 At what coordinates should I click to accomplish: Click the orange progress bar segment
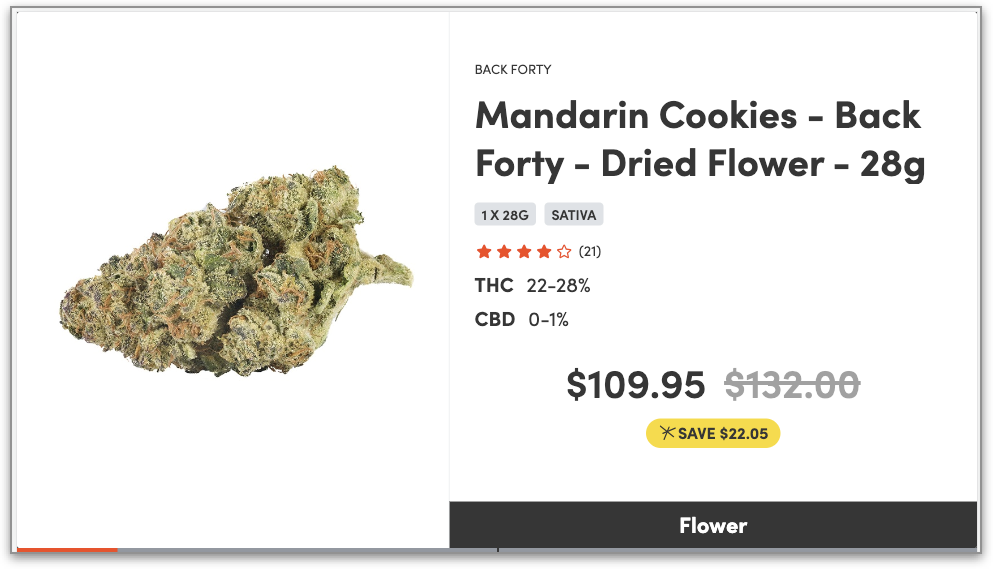coord(67,550)
